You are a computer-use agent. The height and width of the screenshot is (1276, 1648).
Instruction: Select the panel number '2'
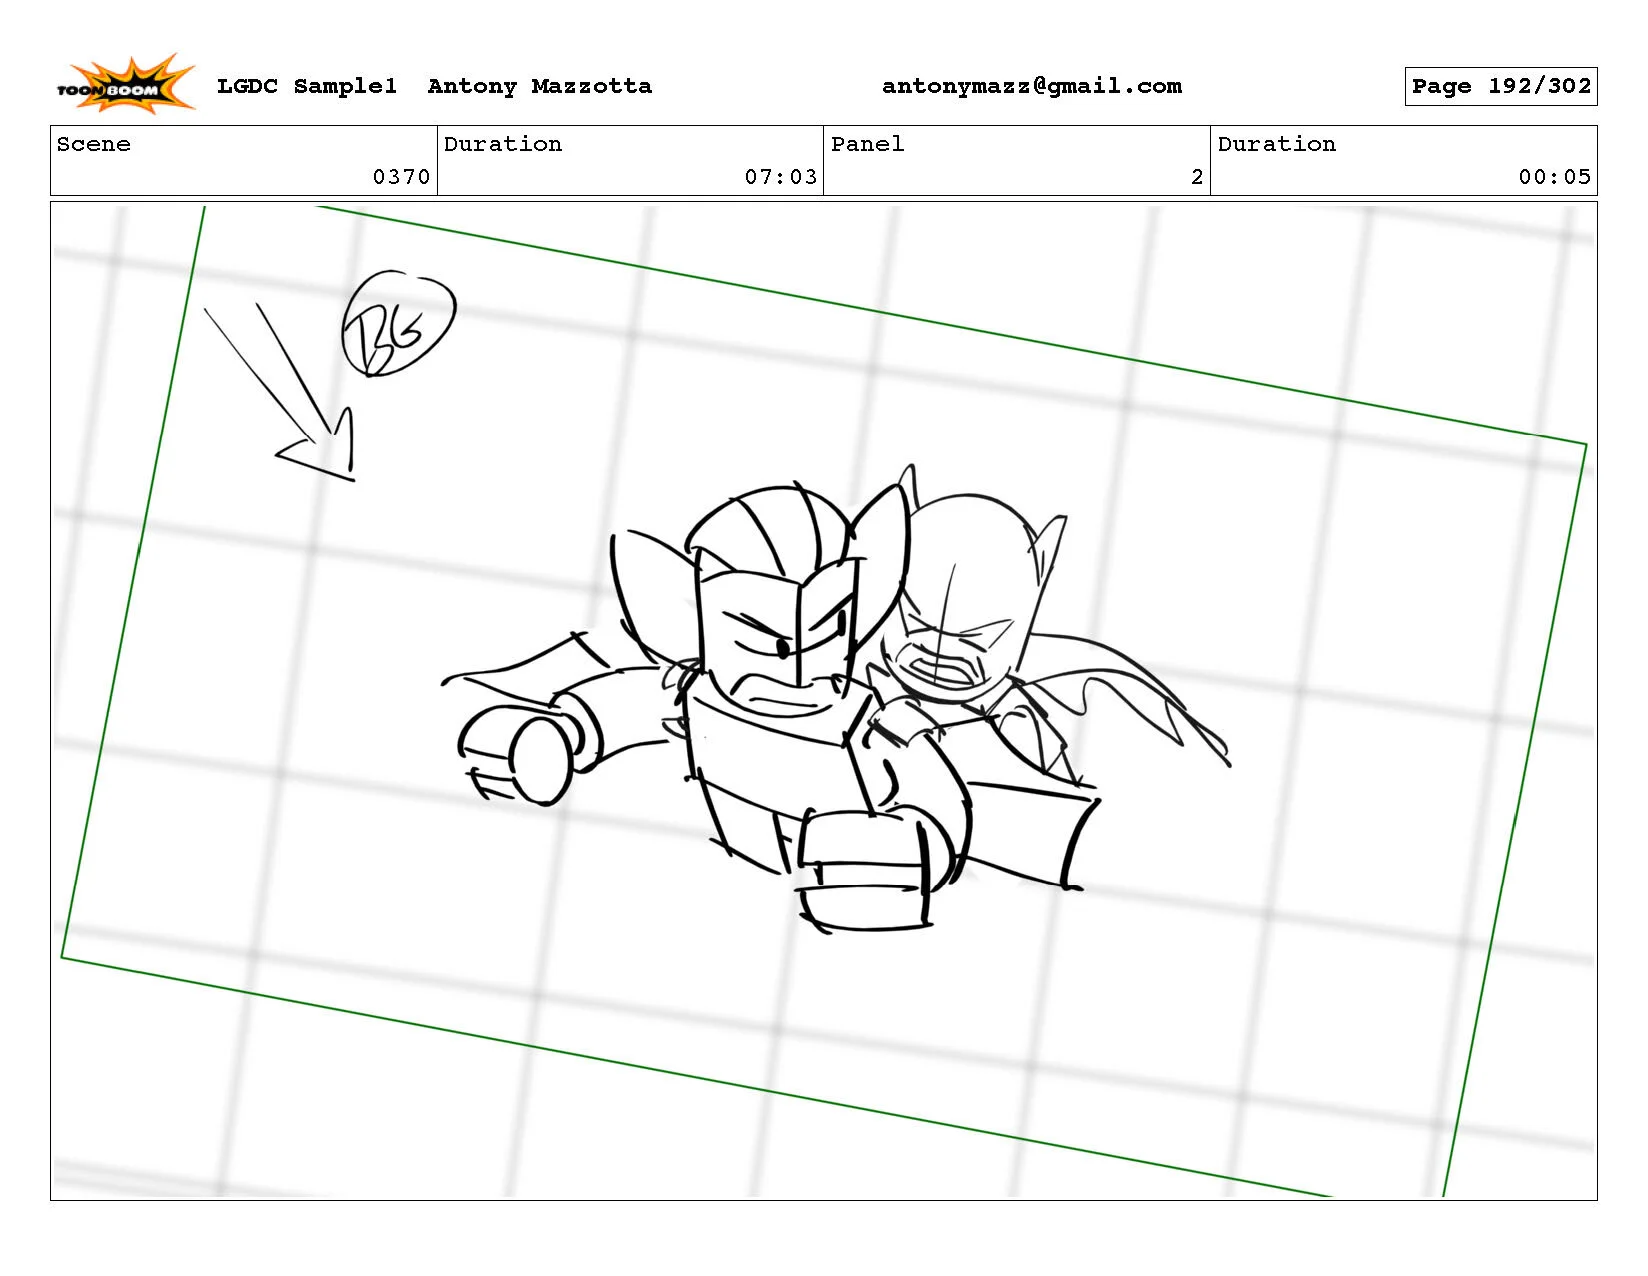coord(1197,177)
